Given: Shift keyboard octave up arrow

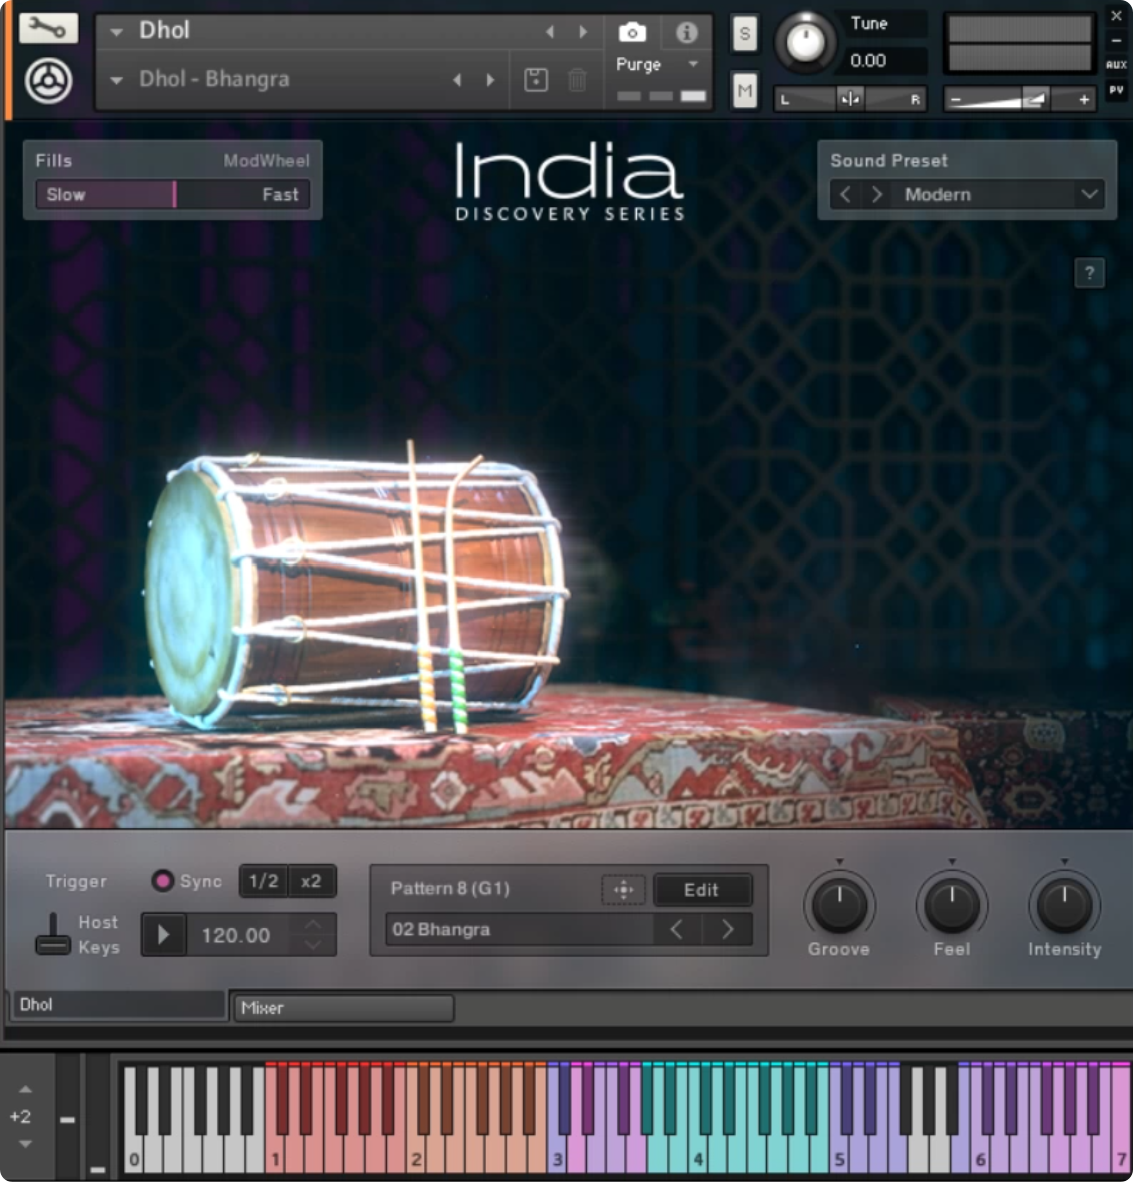Looking at the screenshot, I should [25, 1090].
